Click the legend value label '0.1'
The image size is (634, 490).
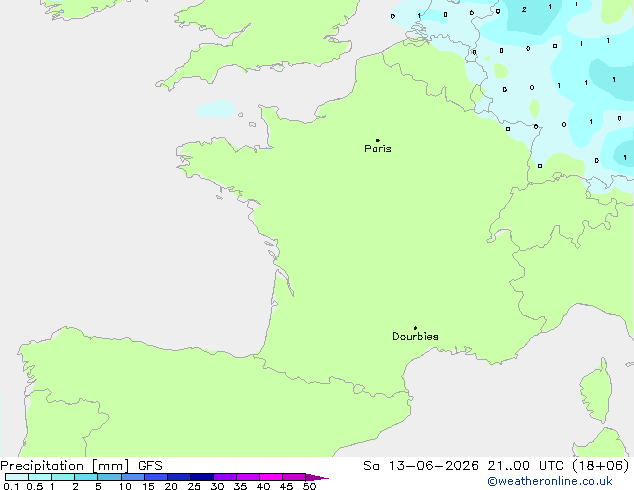(x=11, y=486)
